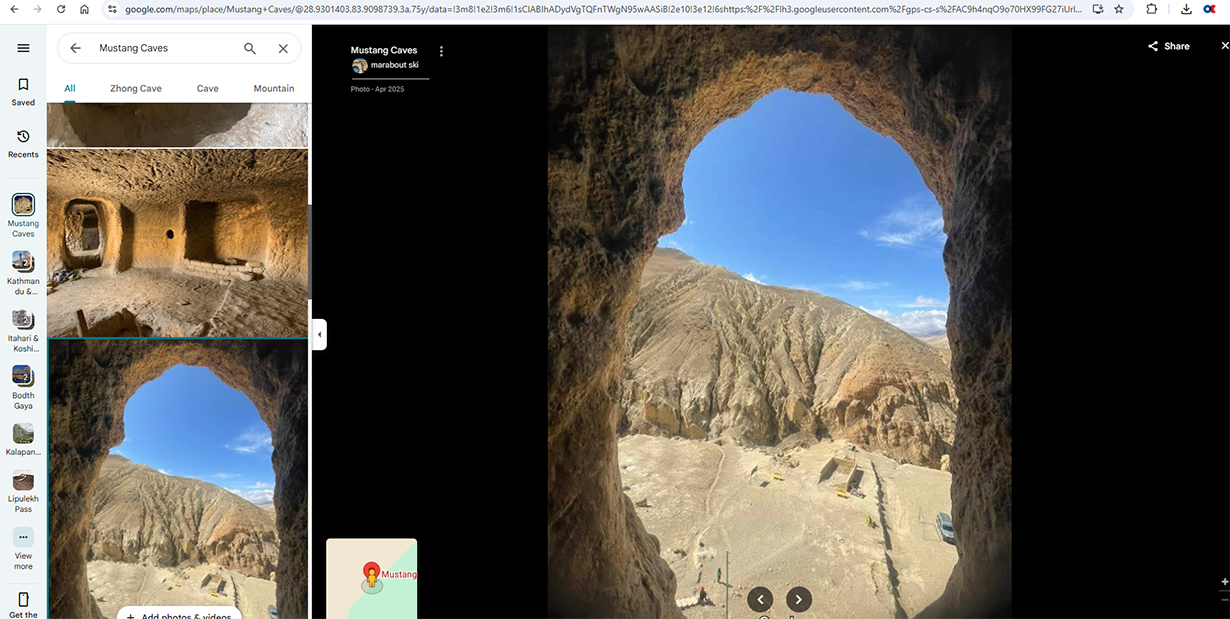Image resolution: width=1230 pixels, height=619 pixels.
Task: Open the Recents panel
Action: pos(23,143)
